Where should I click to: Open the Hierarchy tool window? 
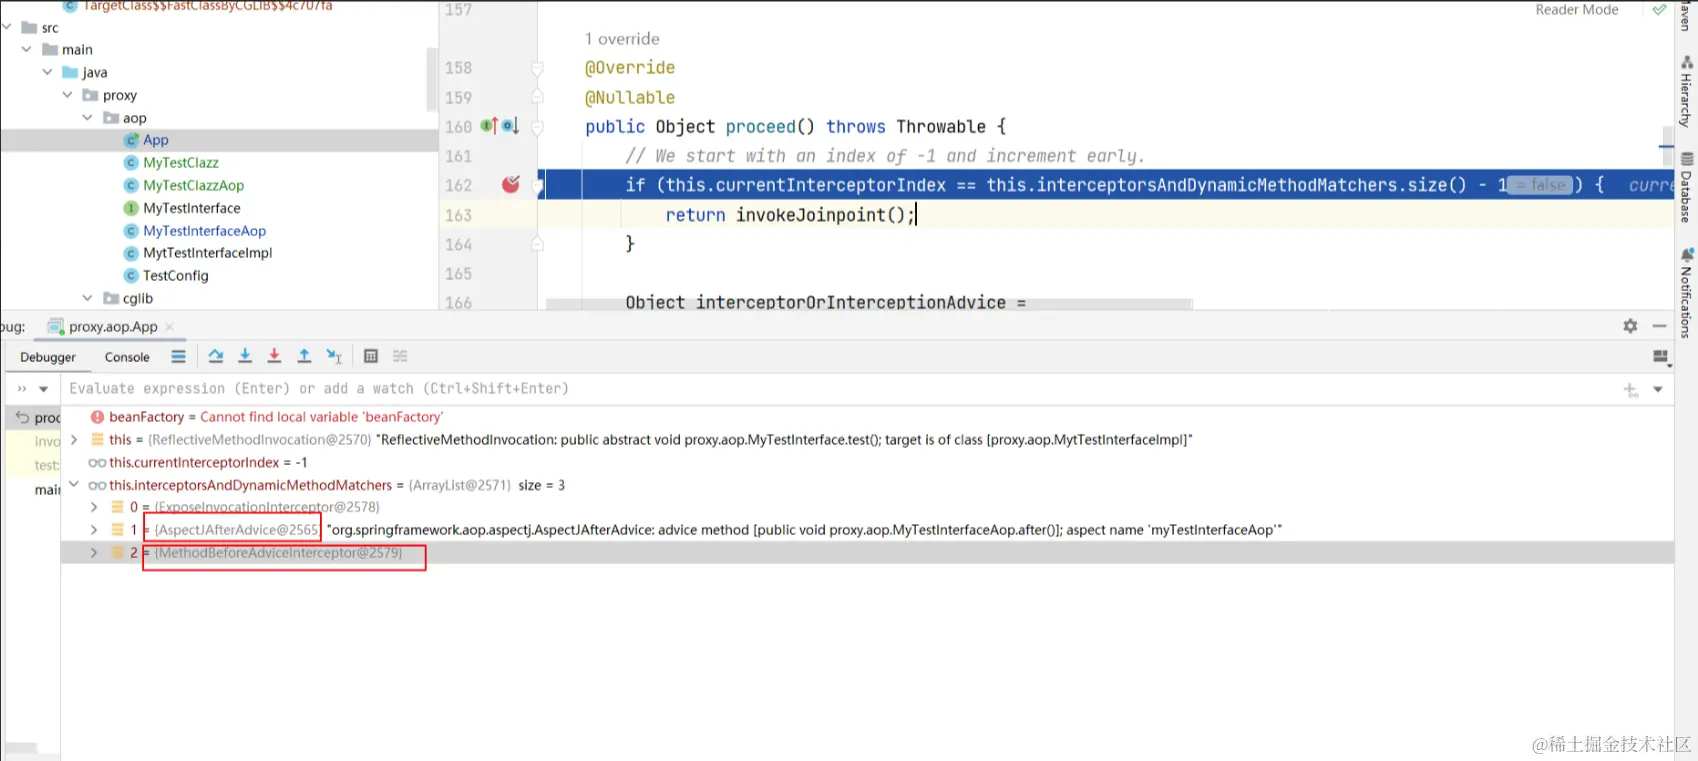(x=1686, y=92)
